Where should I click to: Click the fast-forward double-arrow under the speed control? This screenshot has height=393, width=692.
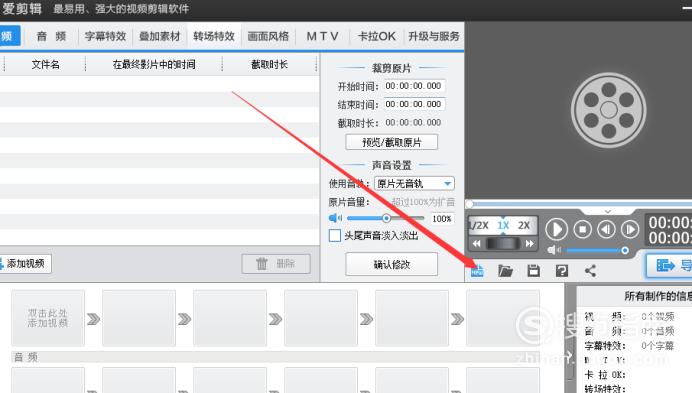(x=530, y=243)
